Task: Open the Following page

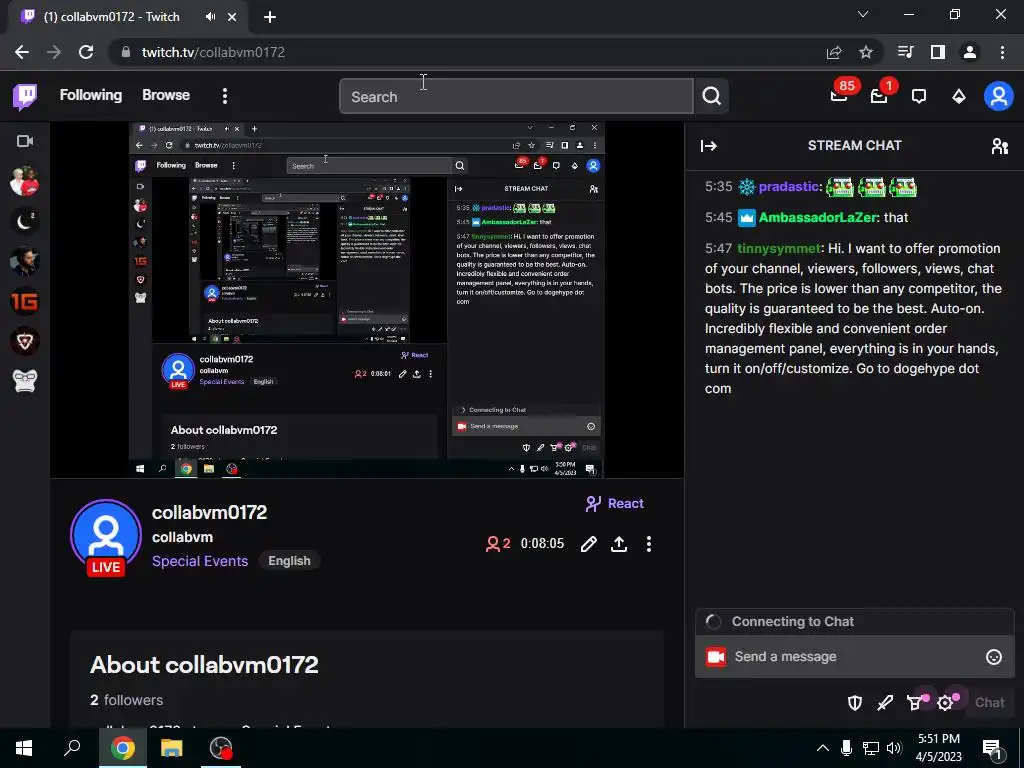Action: point(91,95)
